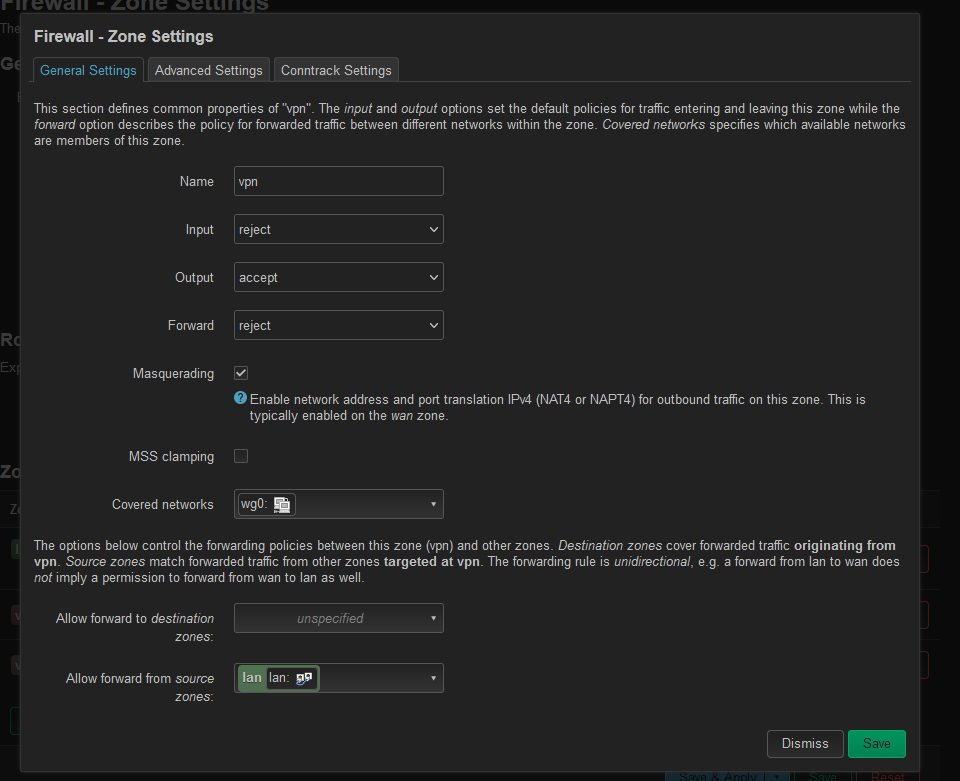The height and width of the screenshot is (781, 960).
Task: Click the Save button
Action: coord(876,744)
